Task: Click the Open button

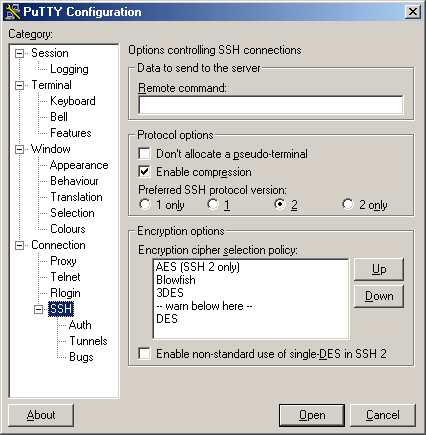Action: [x=312, y=415]
